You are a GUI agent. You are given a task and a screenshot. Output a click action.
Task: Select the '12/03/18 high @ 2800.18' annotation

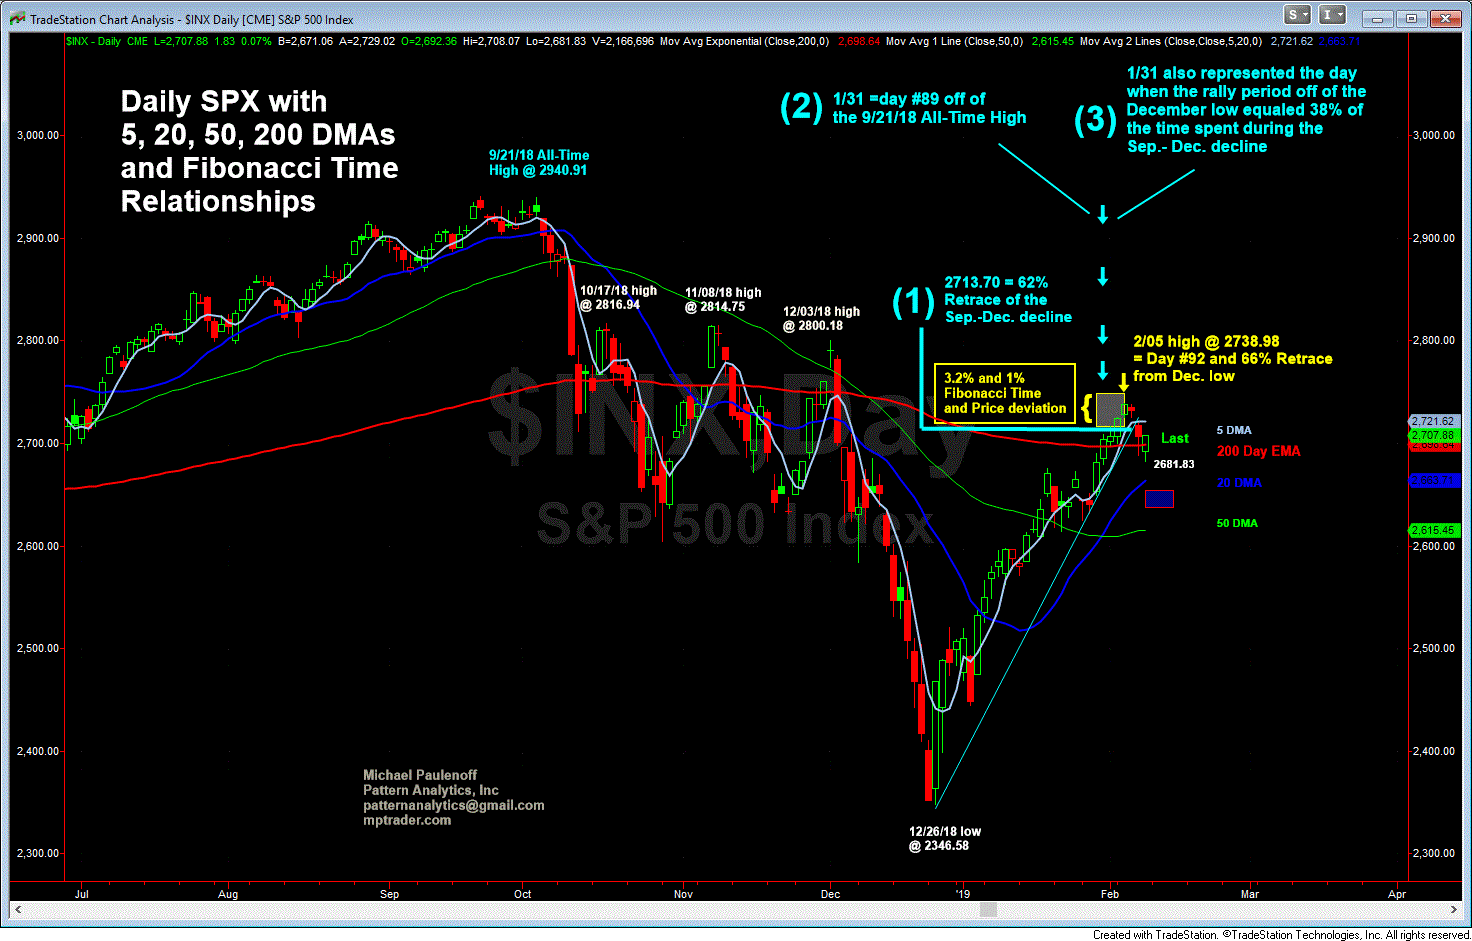pyautogui.click(x=821, y=319)
